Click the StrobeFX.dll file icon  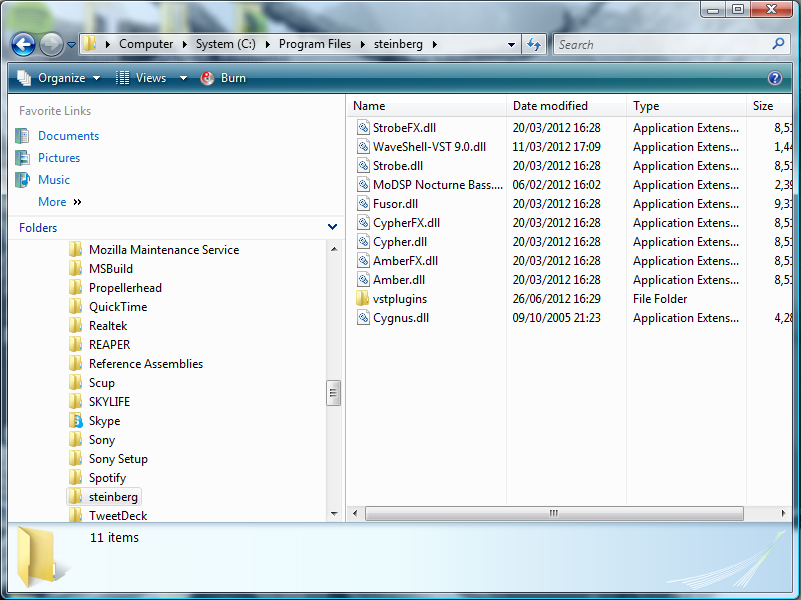tap(363, 128)
